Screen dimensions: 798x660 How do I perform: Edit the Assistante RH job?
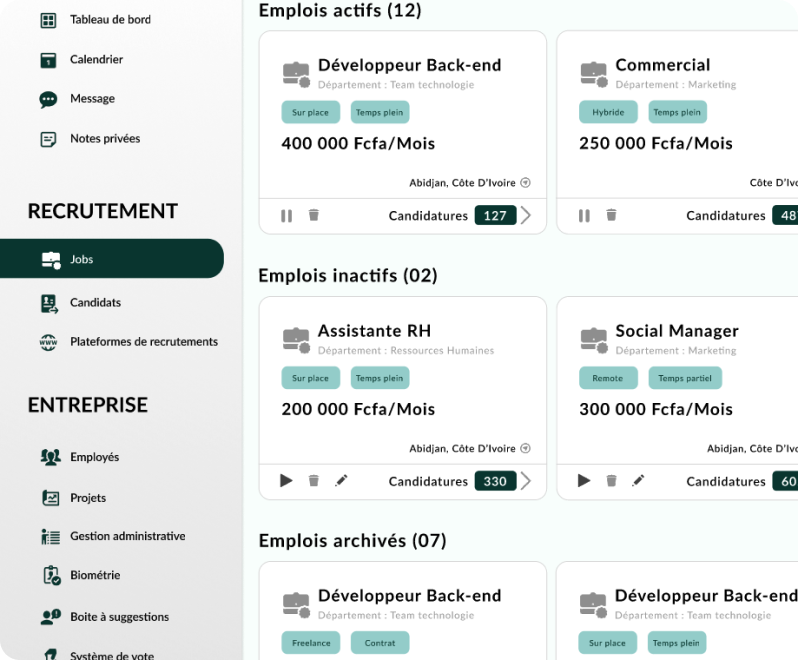click(x=341, y=480)
